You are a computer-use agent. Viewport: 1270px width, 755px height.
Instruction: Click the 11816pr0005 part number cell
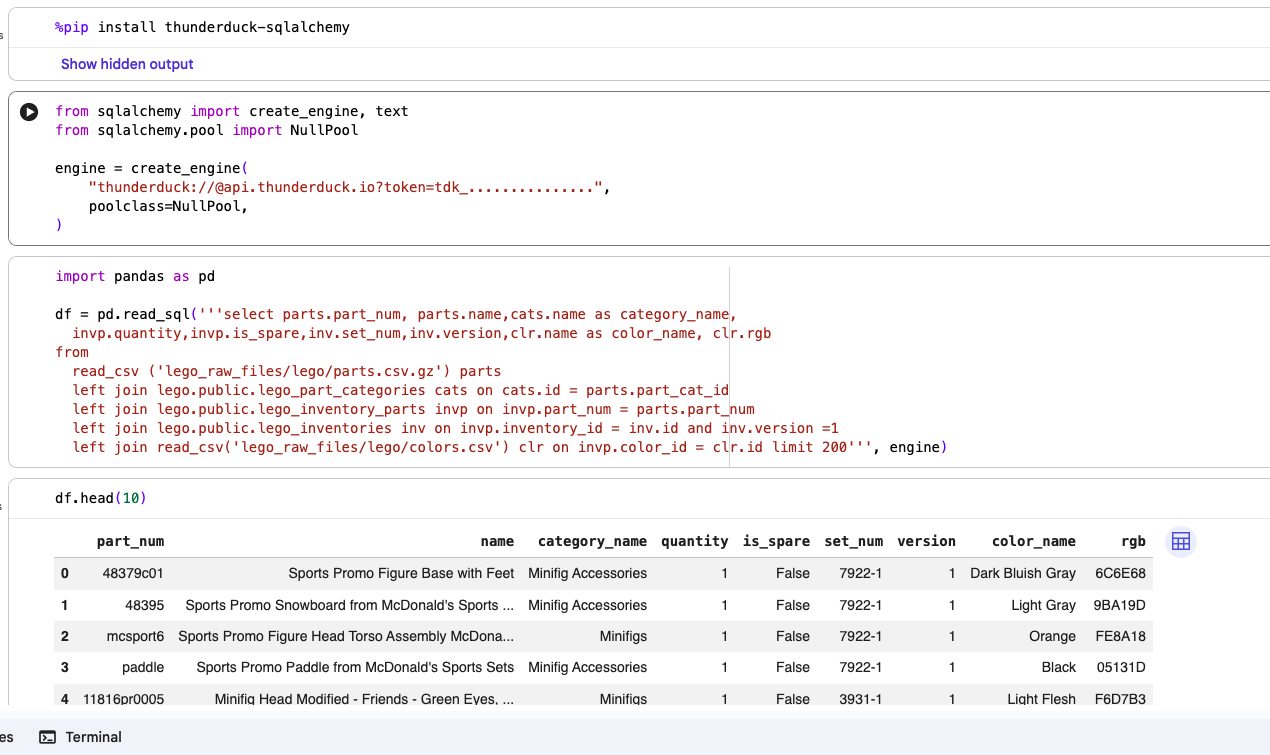[123, 699]
